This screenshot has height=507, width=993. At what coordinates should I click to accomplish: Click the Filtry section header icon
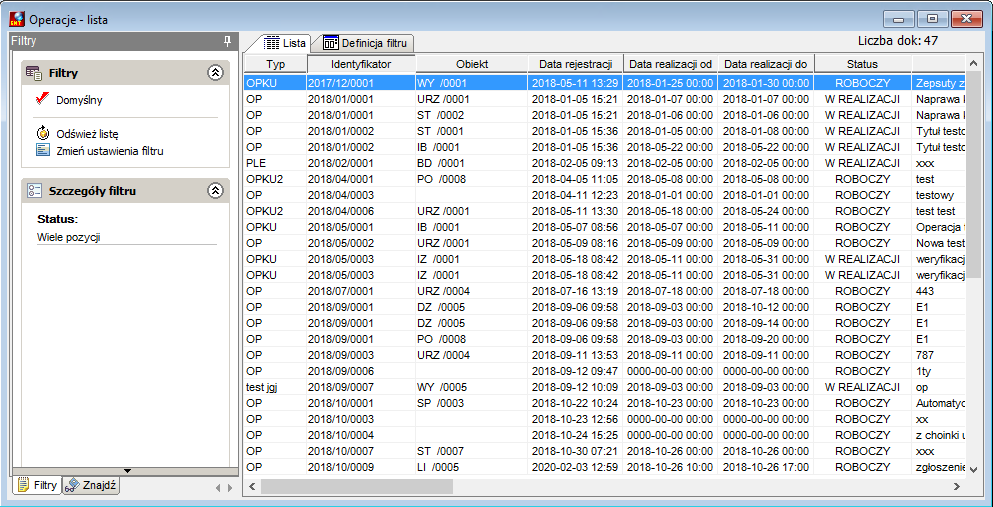pos(34,73)
